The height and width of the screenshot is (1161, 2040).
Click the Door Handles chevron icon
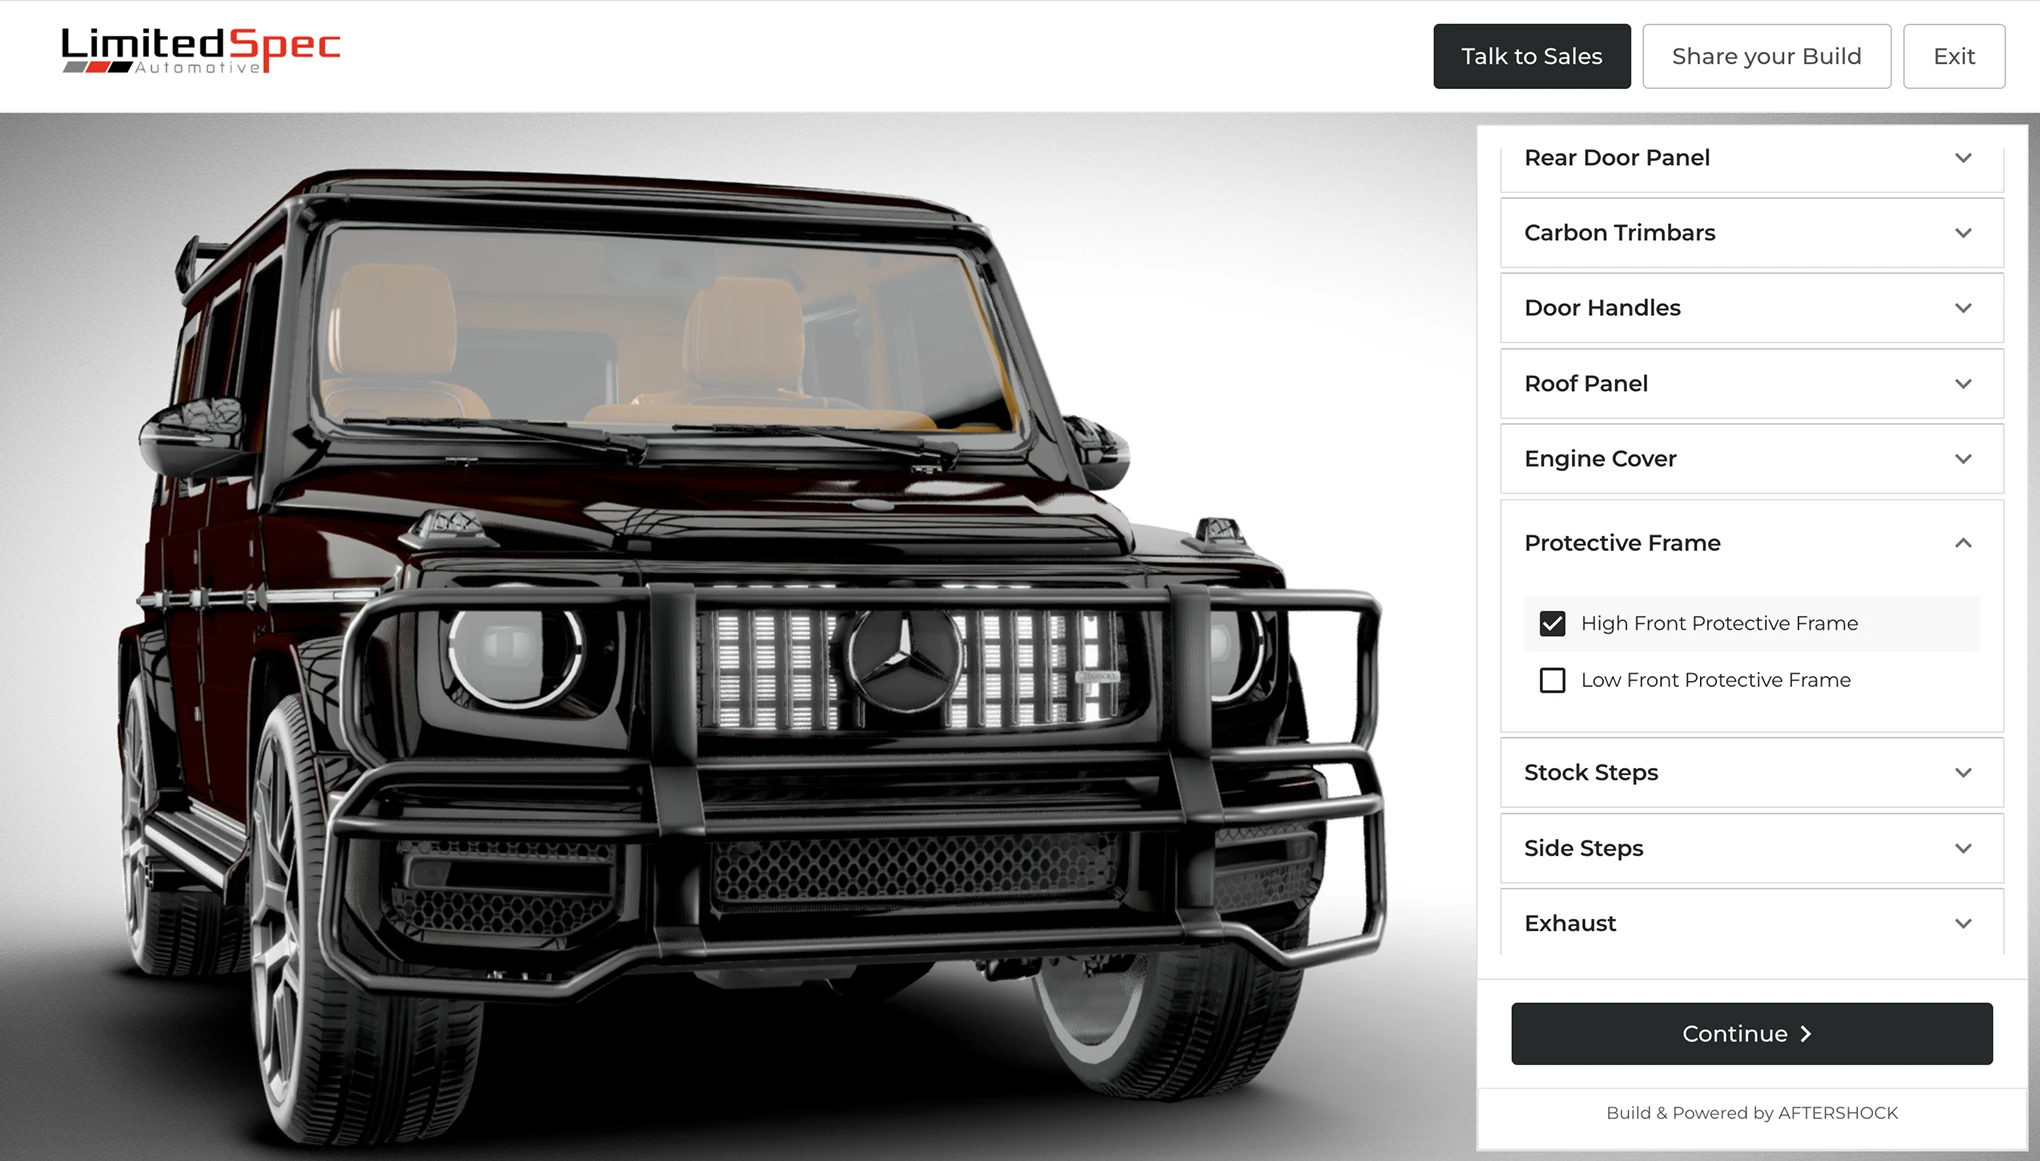pos(1963,308)
